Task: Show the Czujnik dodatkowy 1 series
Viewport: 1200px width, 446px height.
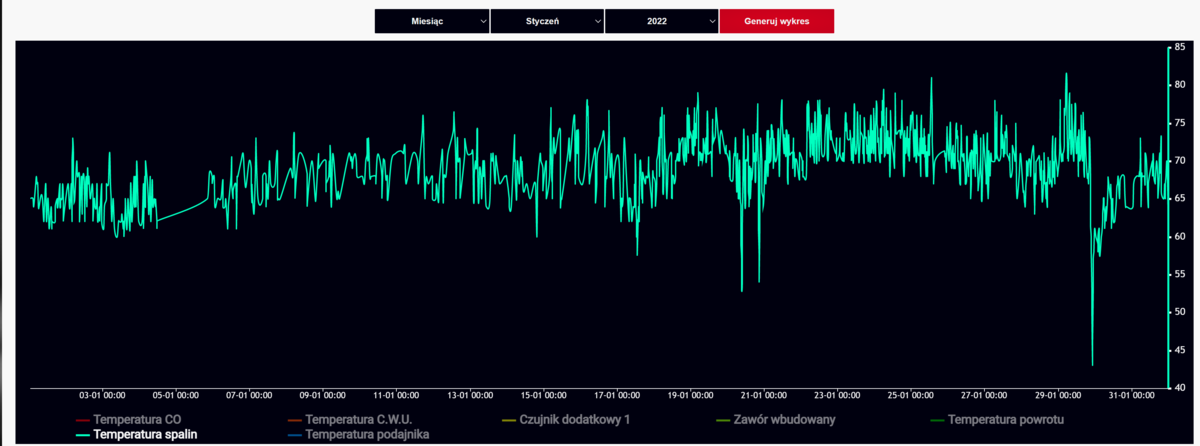Action: (575, 419)
